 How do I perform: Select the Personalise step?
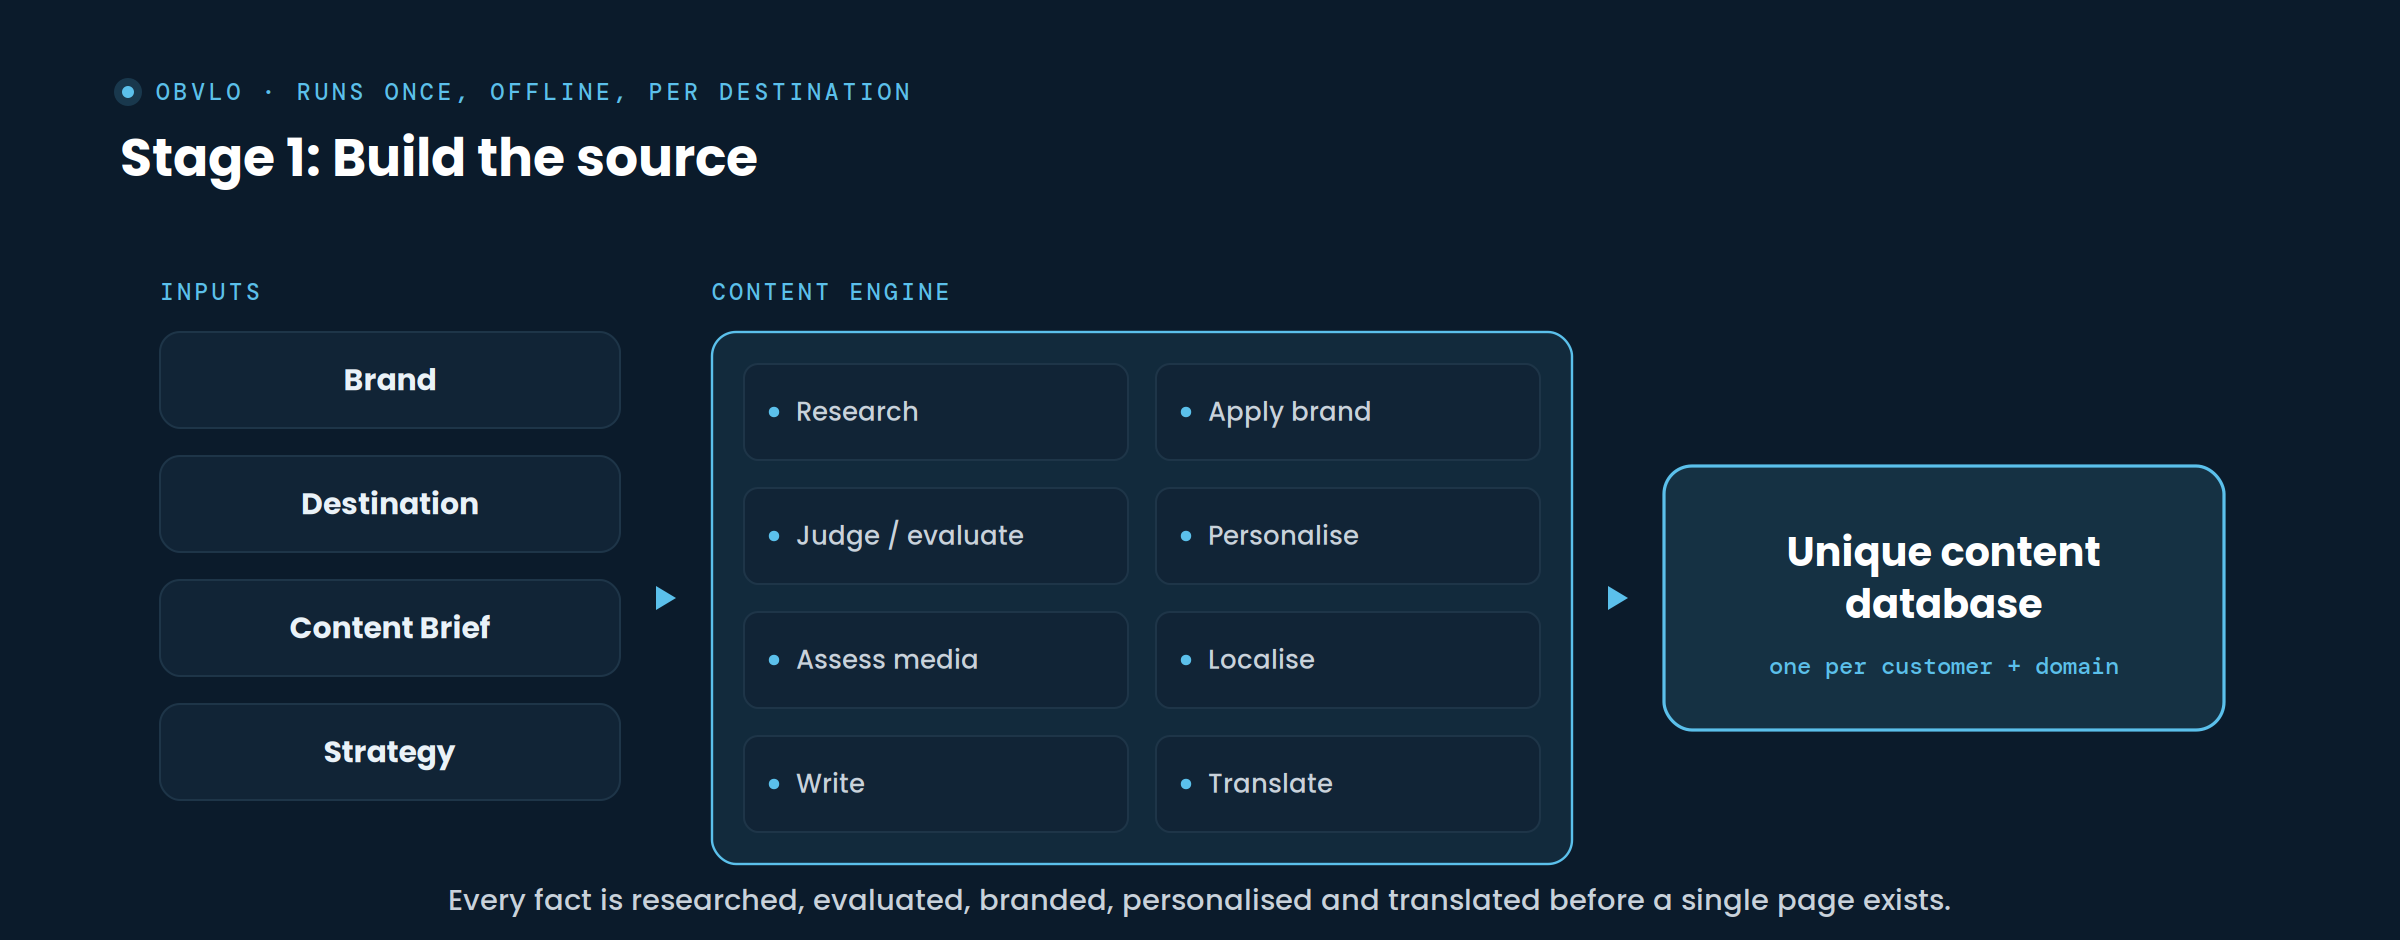[x=1348, y=536]
